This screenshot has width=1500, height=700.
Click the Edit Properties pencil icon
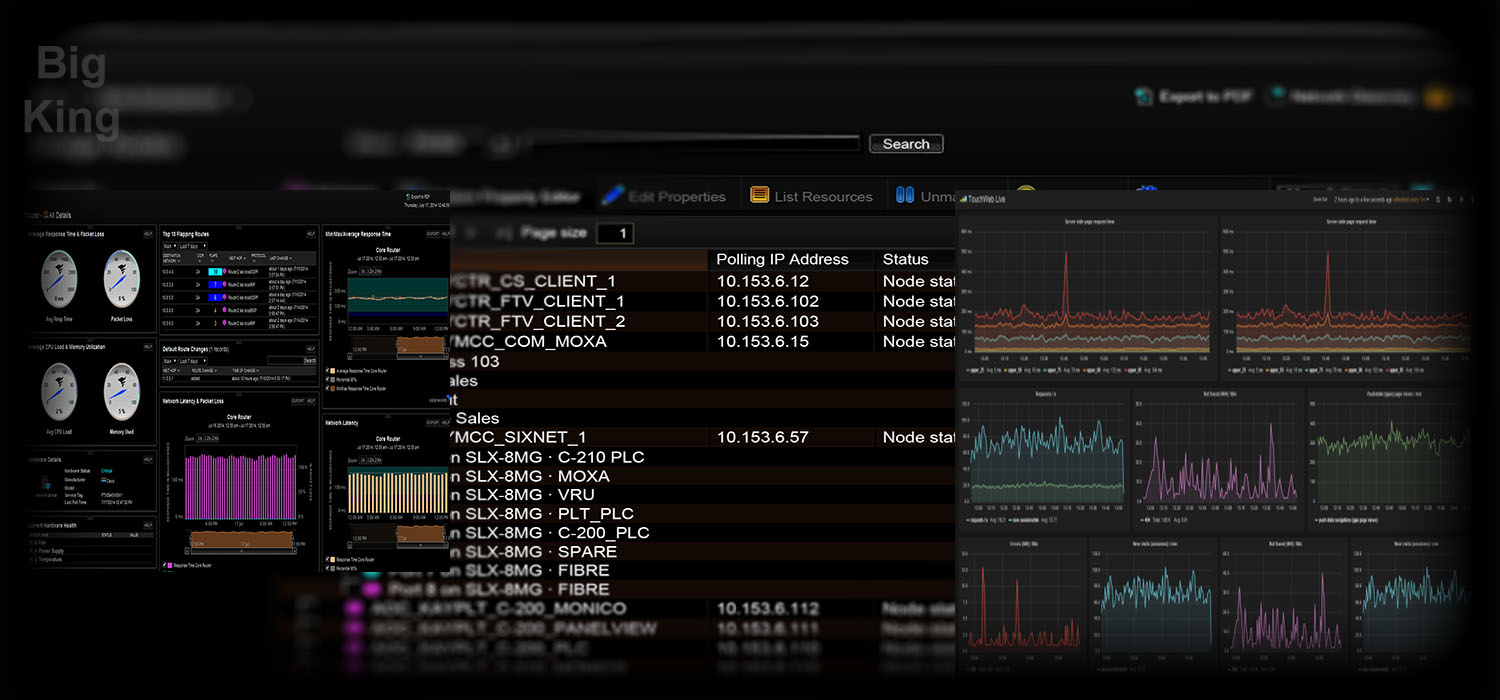click(x=612, y=196)
